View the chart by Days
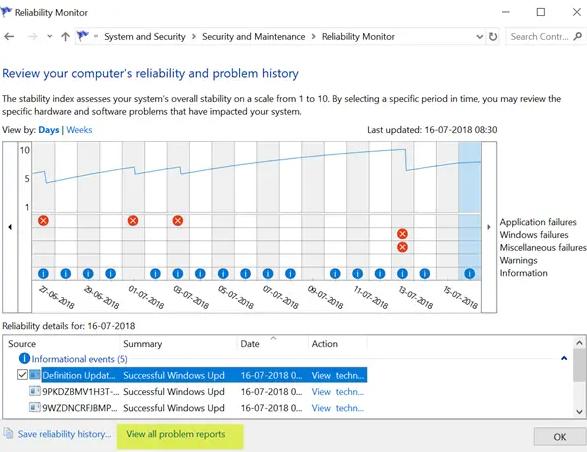Image resolution: width=587 pixels, height=452 pixels. pos(49,130)
